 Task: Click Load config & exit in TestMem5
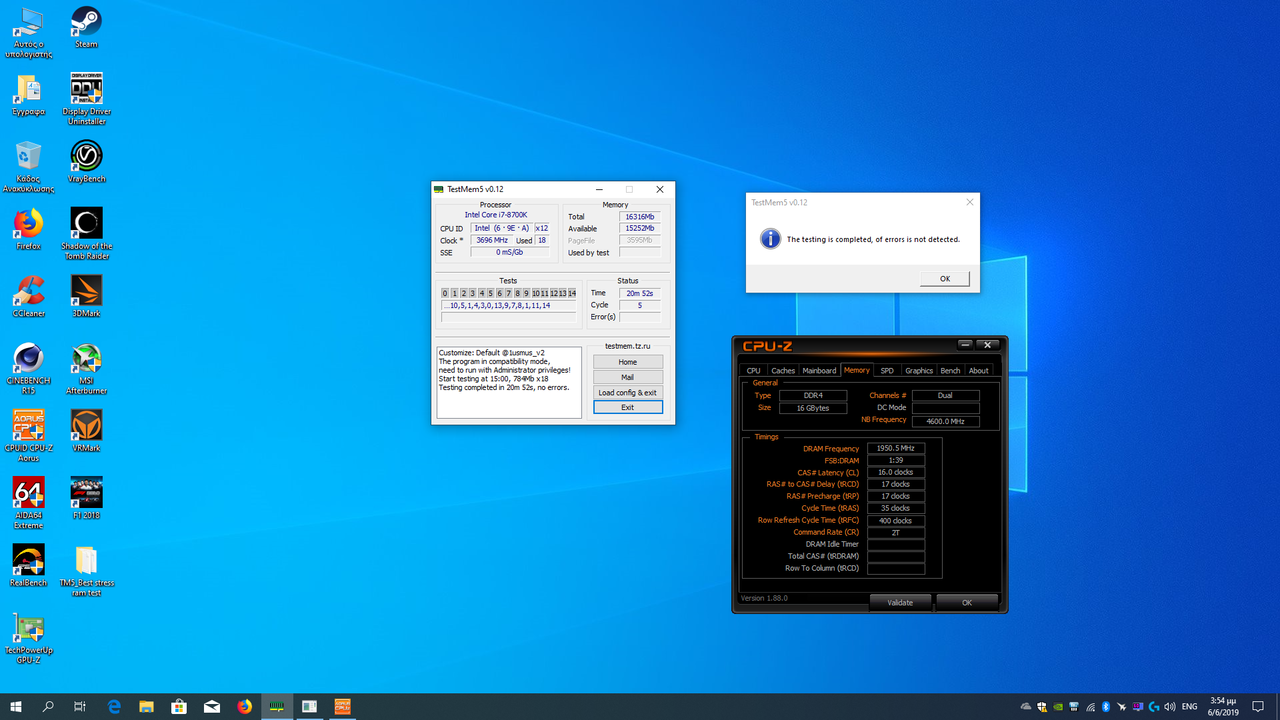tap(627, 393)
